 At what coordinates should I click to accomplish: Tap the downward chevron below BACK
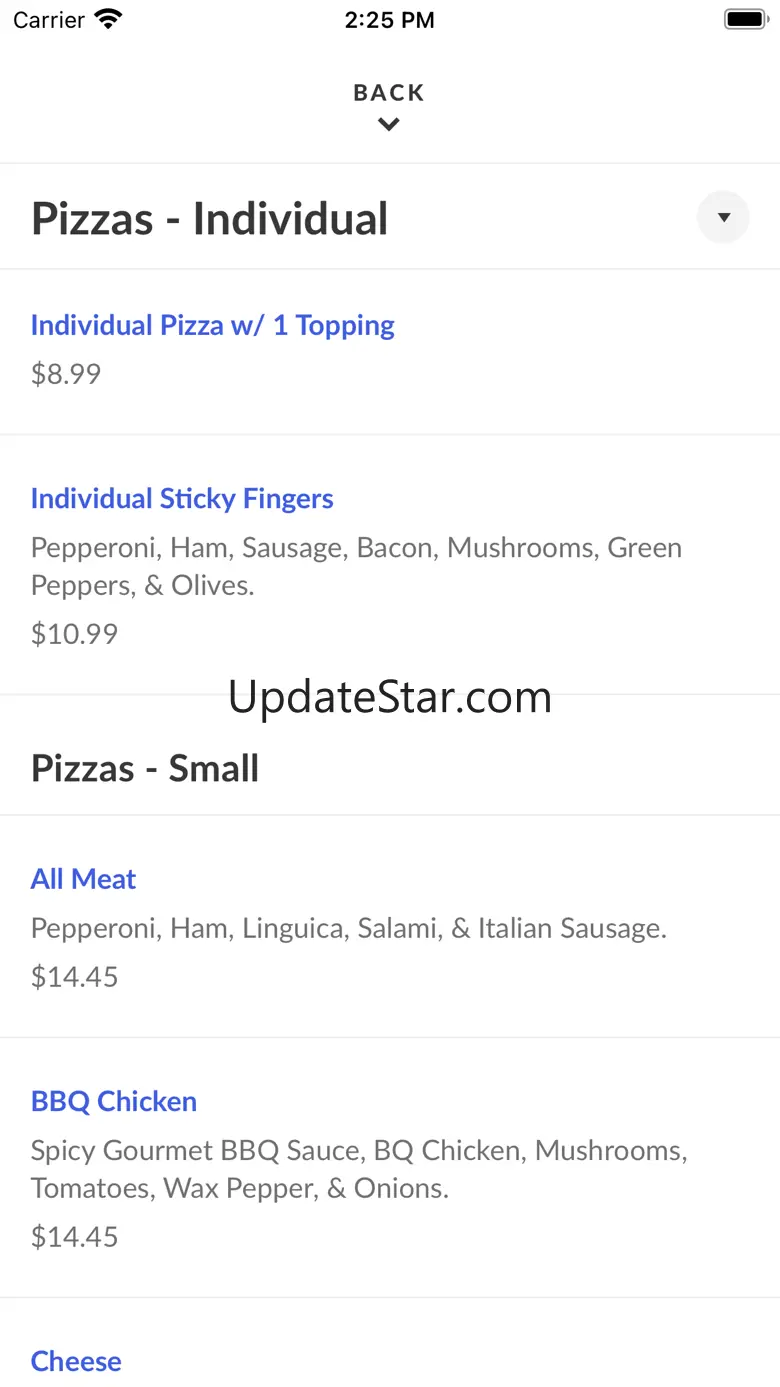[x=389, y=124]
